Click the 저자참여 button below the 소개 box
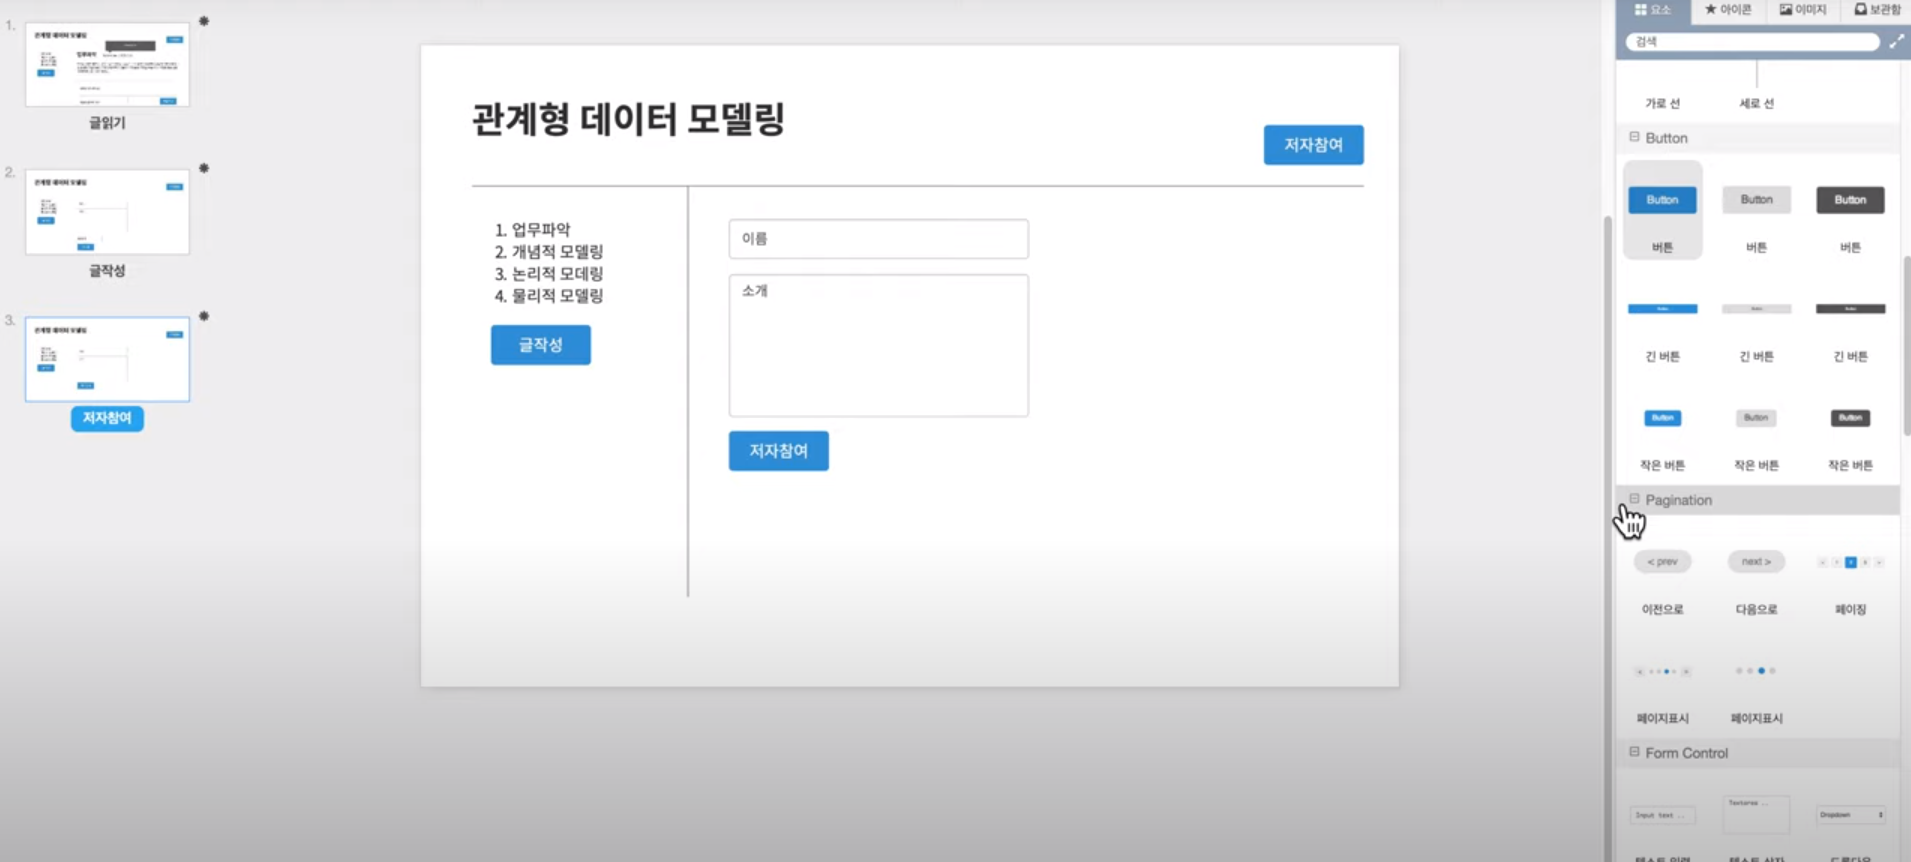The height and width of the screenshot is (862, 1911). click(778, 451)
